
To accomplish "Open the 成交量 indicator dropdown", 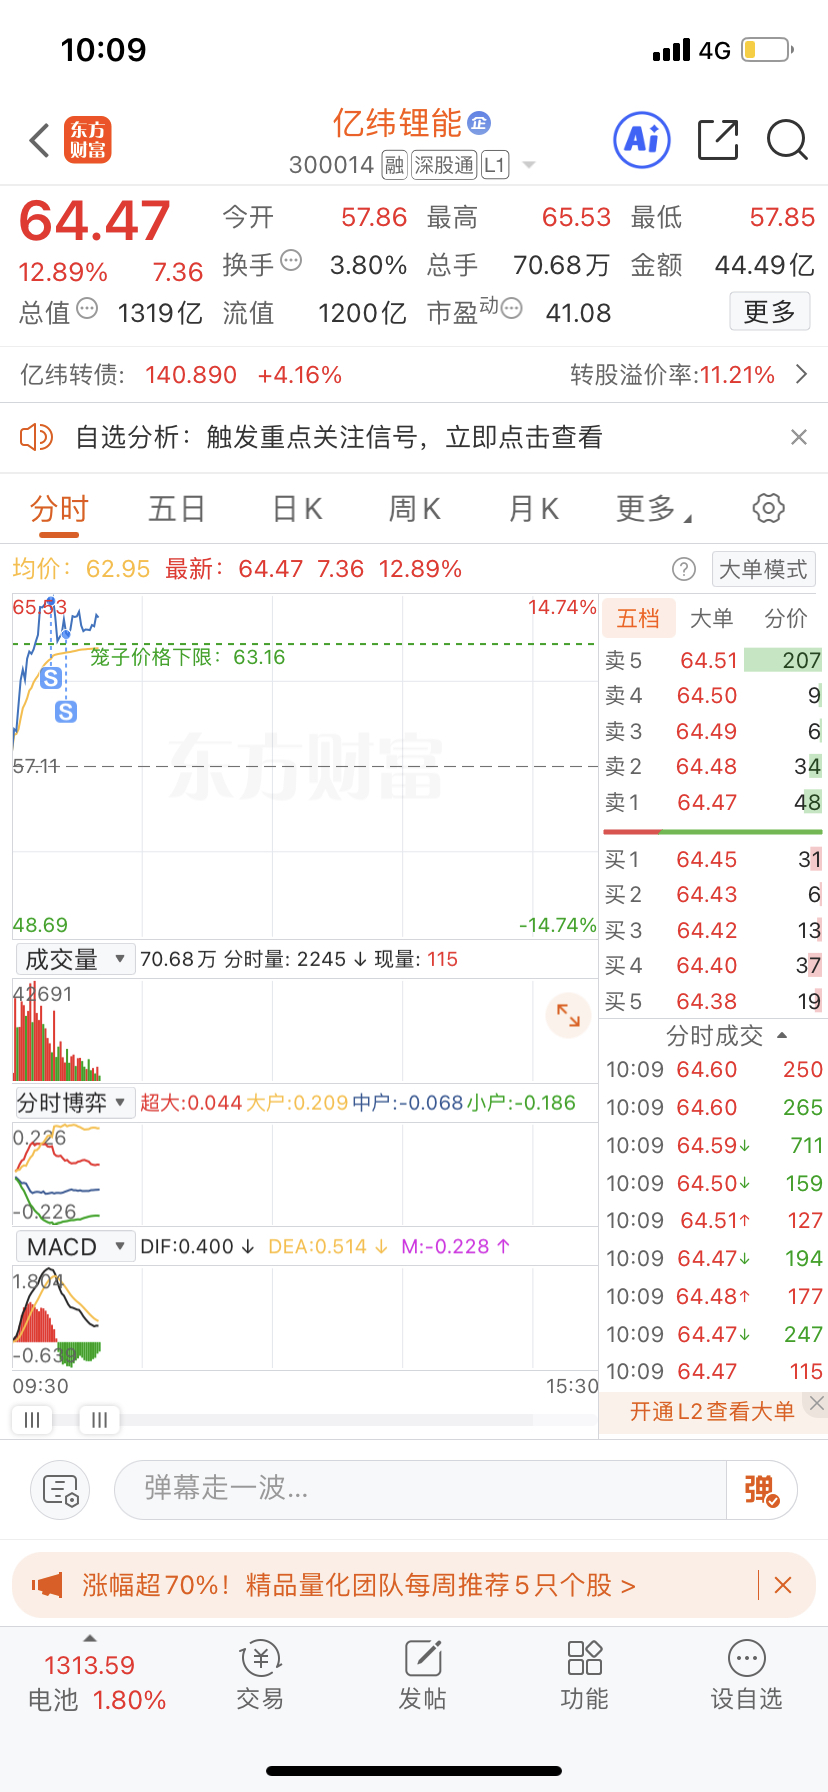I will pos(74,960).
